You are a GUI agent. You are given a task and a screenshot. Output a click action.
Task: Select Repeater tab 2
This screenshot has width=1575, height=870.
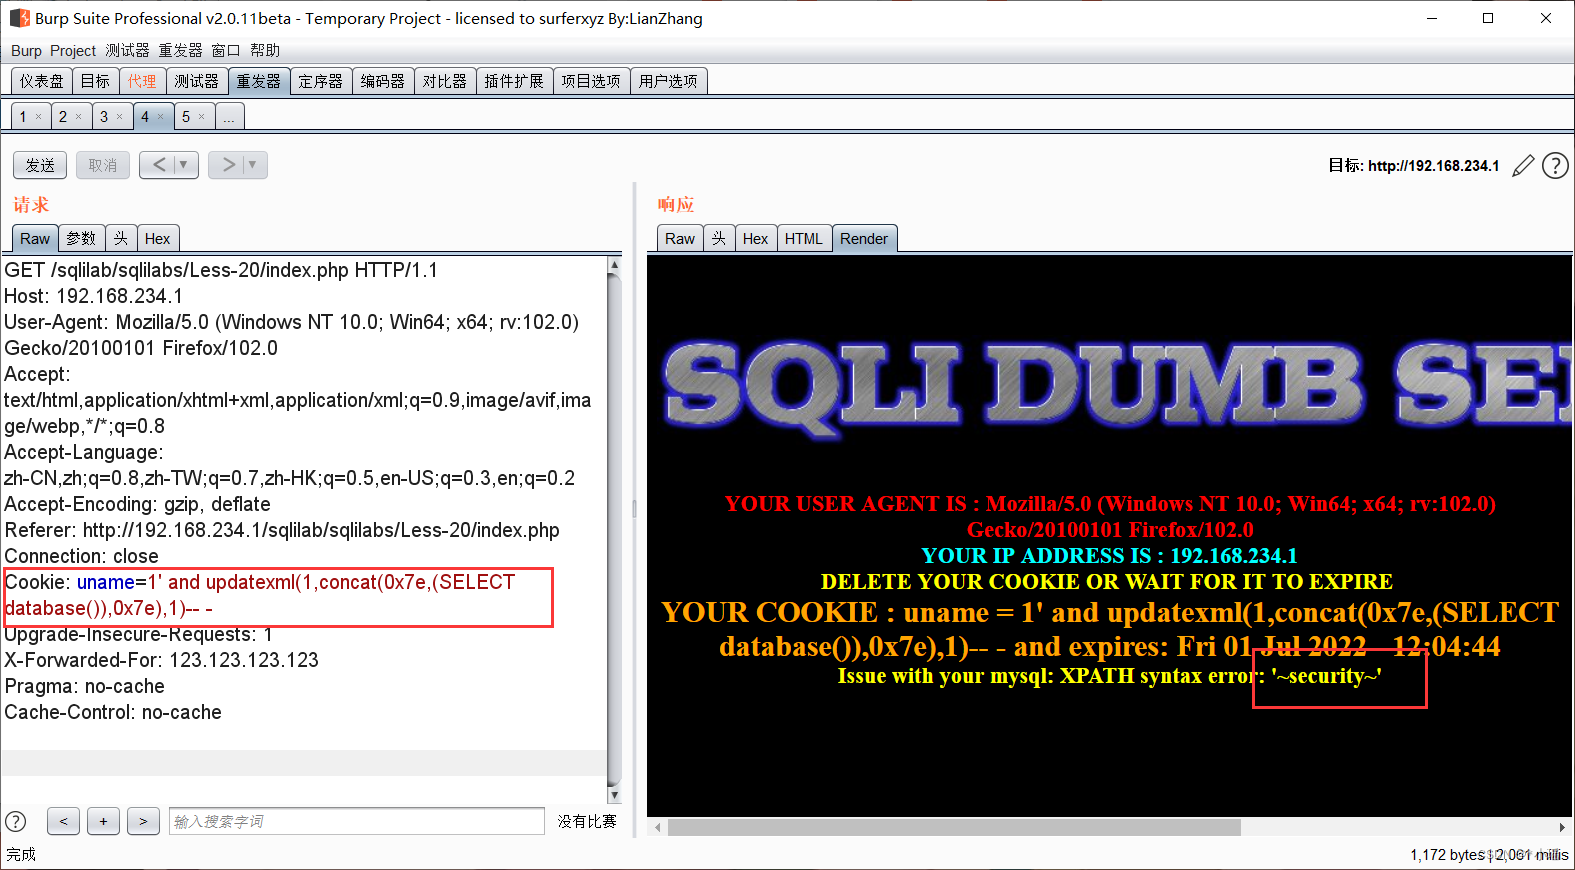(63, 117)
